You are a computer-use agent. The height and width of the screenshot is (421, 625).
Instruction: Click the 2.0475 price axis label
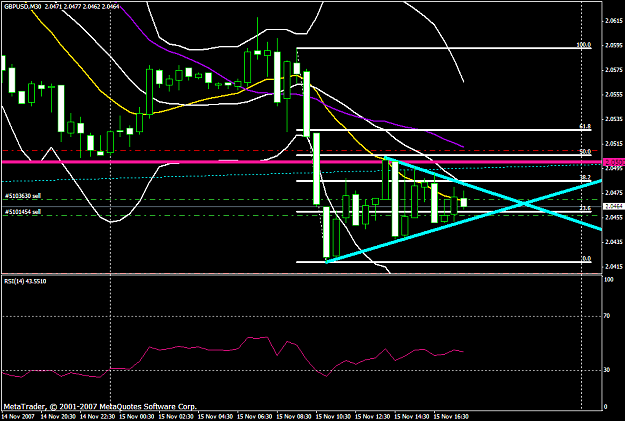pos(614,193)
